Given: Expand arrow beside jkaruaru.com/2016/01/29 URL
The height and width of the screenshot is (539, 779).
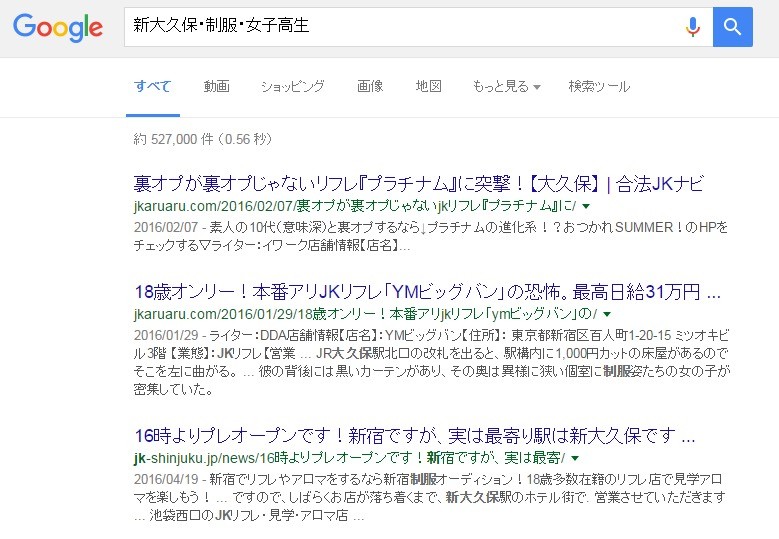Looking at the screenshot, I should click(607, 314).
